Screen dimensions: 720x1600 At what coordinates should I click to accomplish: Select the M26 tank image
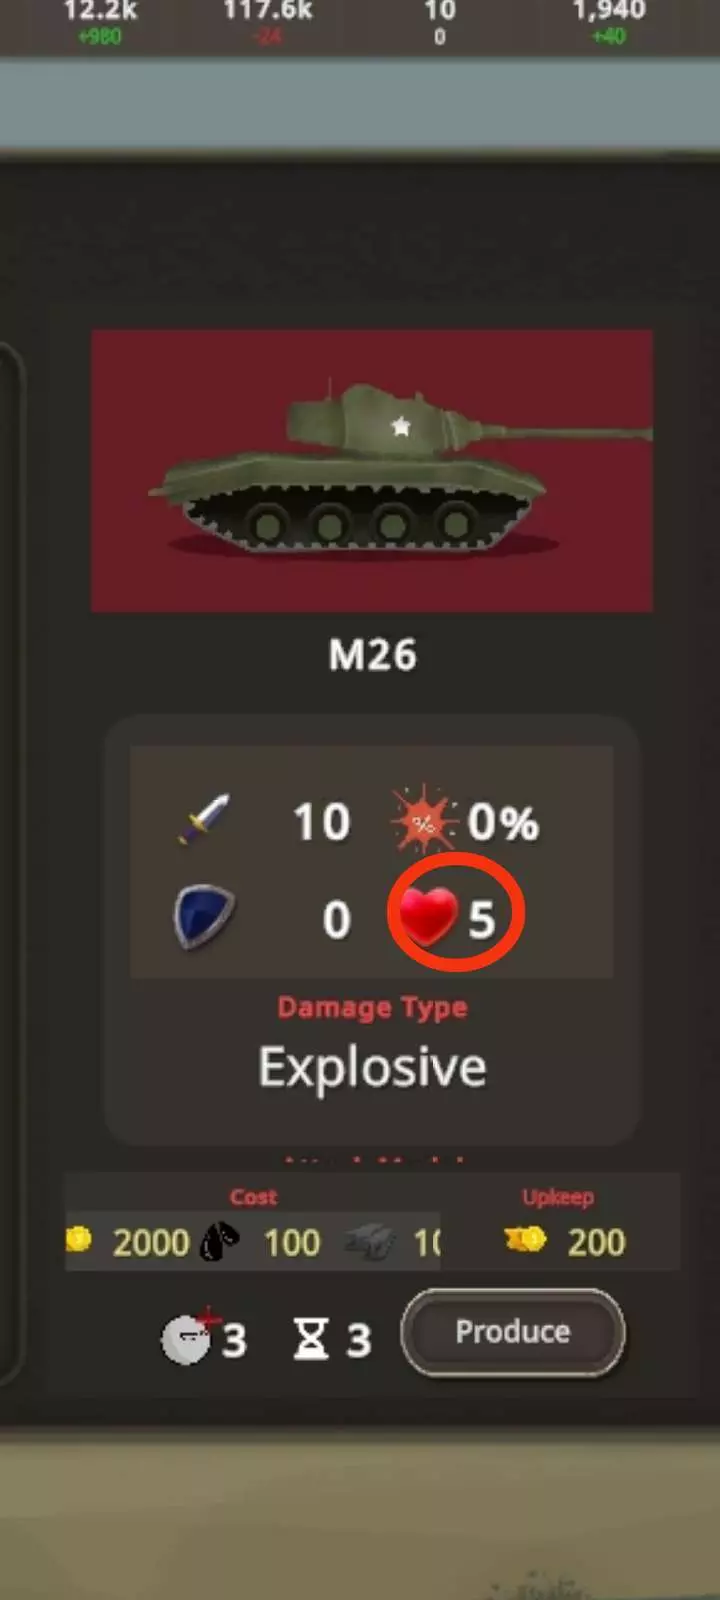click(372, 471)
